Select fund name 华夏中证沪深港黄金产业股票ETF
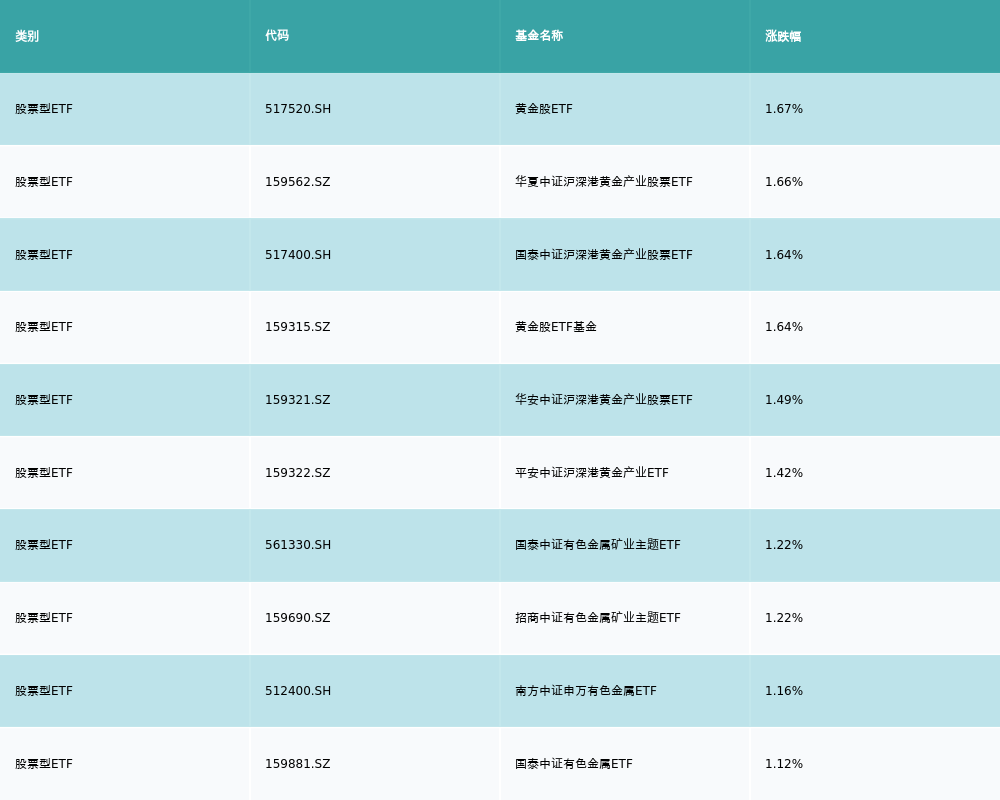The width and height of the screenshot is (1000, 800). (603, 182)
